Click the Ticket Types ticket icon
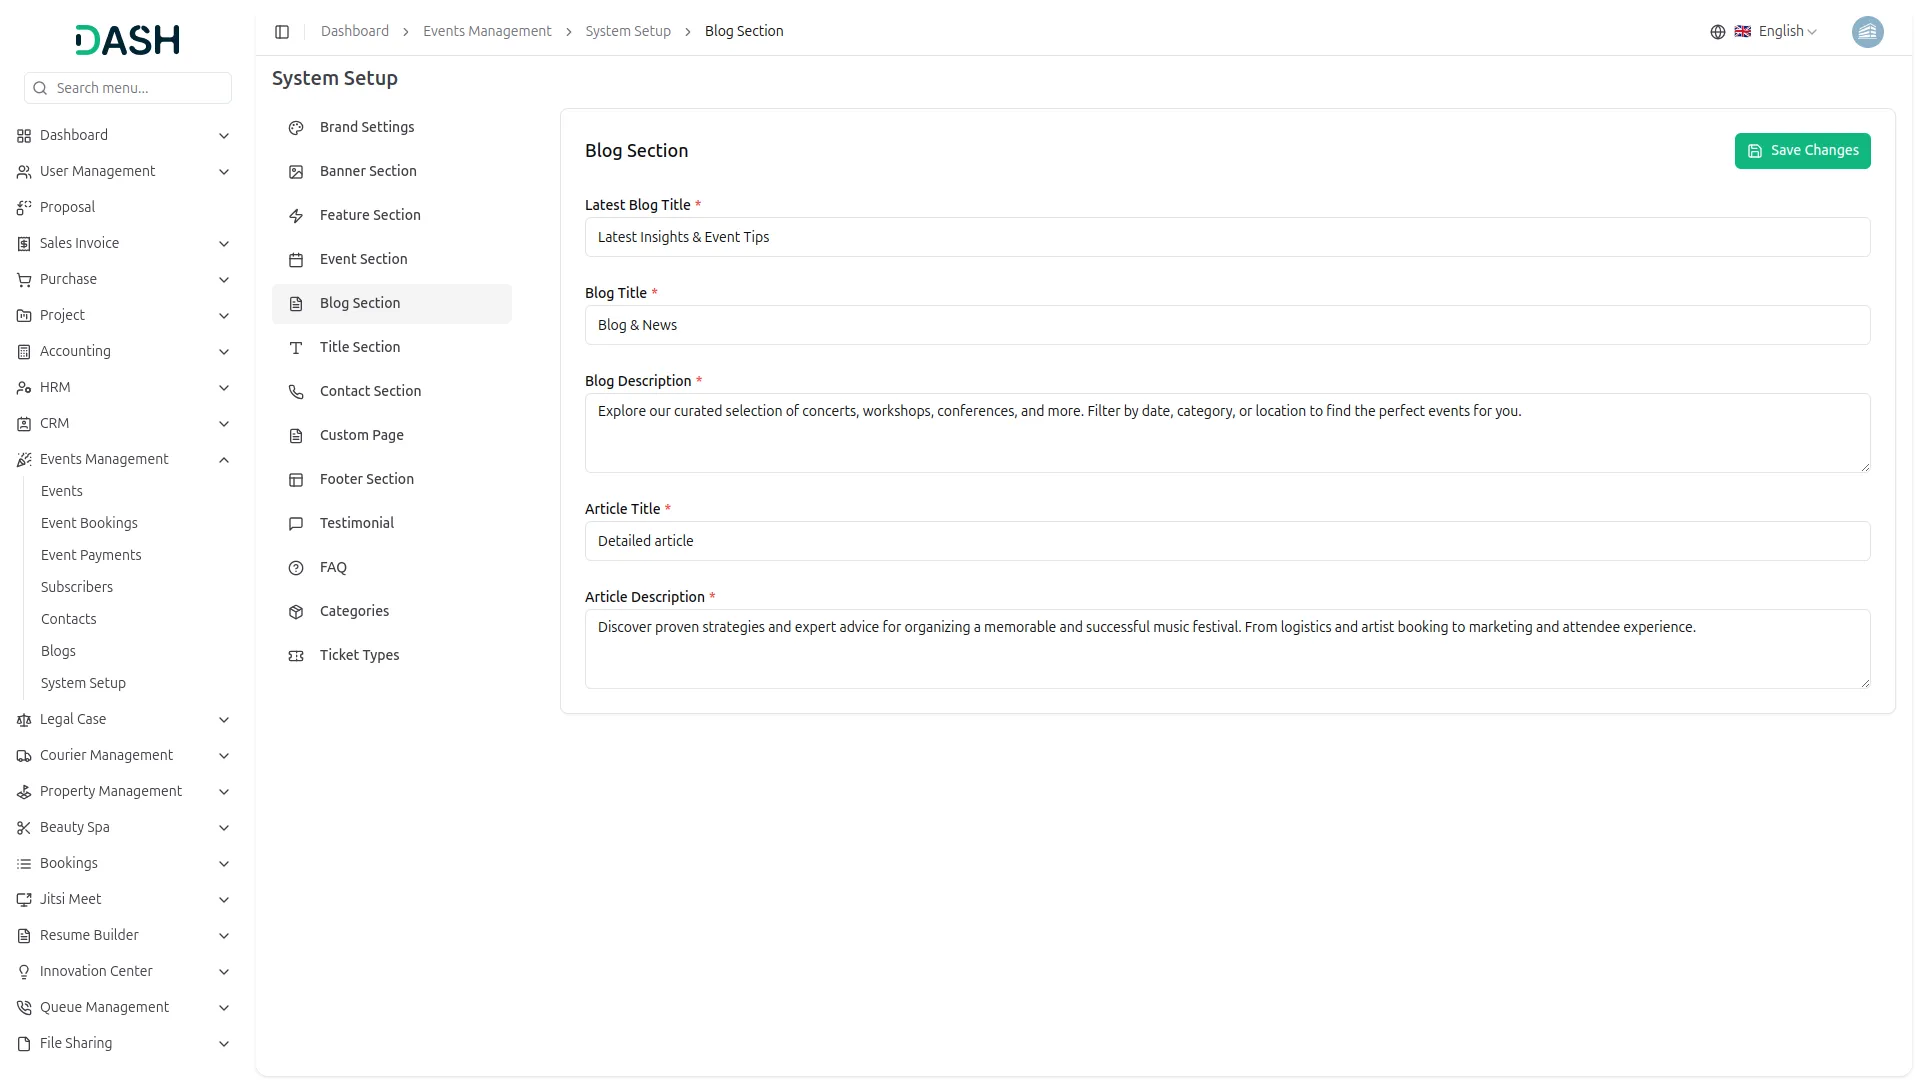 point(296,656)
